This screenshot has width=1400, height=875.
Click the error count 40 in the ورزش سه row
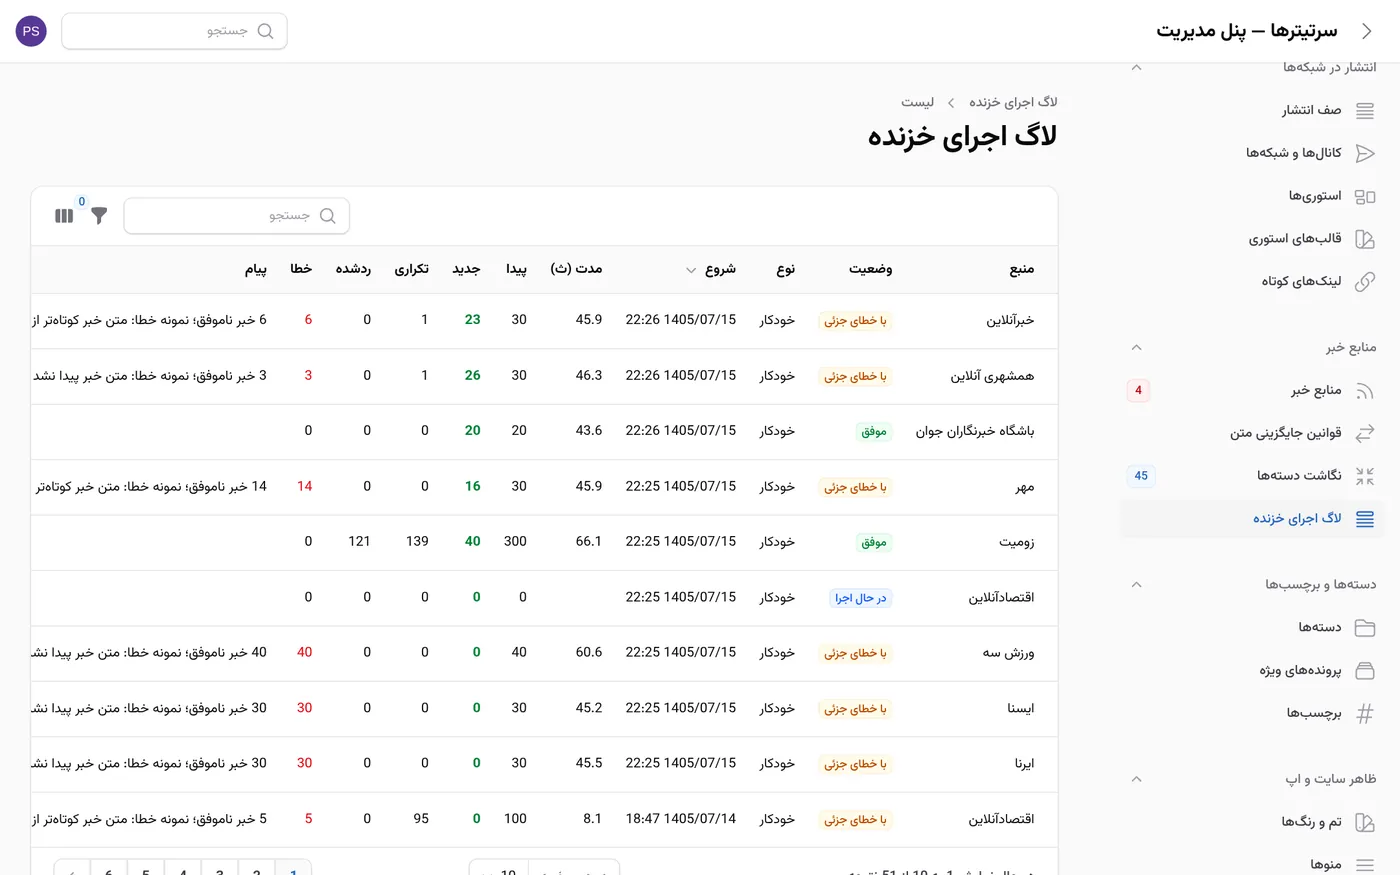click(305, 652)
